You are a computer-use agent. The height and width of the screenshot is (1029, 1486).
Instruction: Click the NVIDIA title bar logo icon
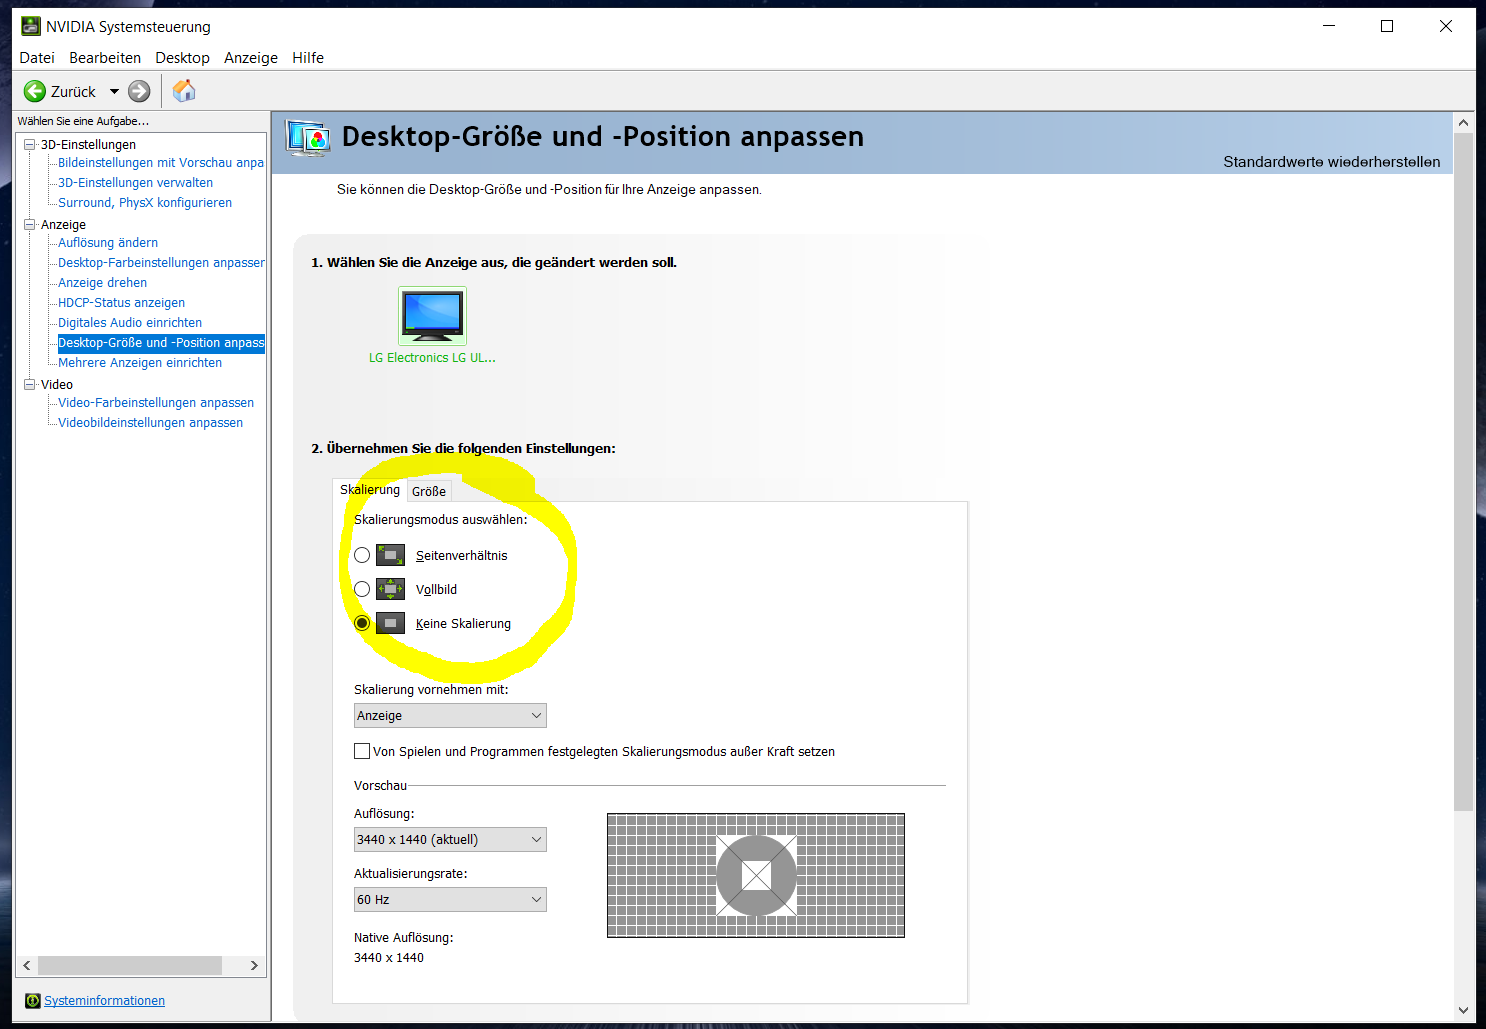pyautogui.click(x=31, y=26)
